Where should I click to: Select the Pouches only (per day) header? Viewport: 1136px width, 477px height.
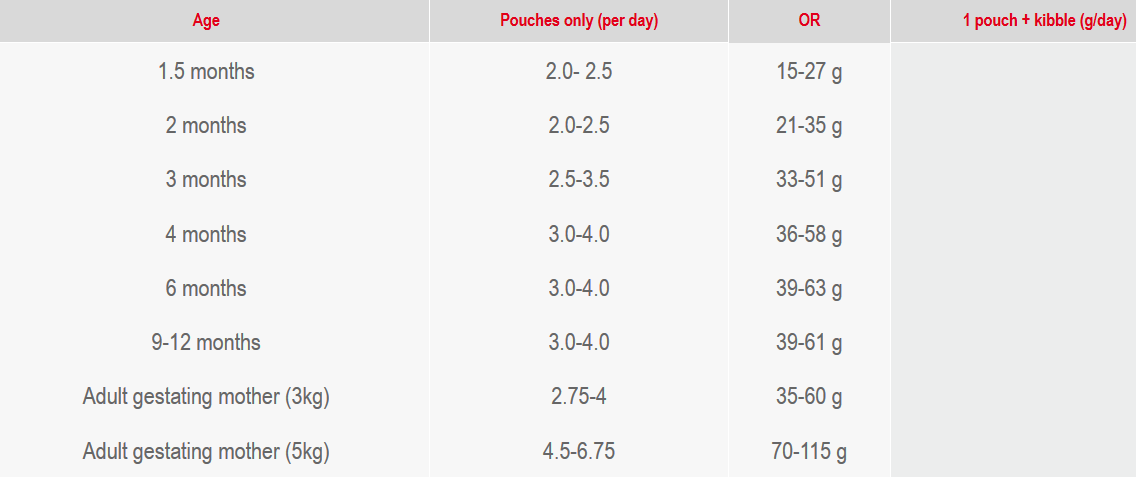(579, 21)
